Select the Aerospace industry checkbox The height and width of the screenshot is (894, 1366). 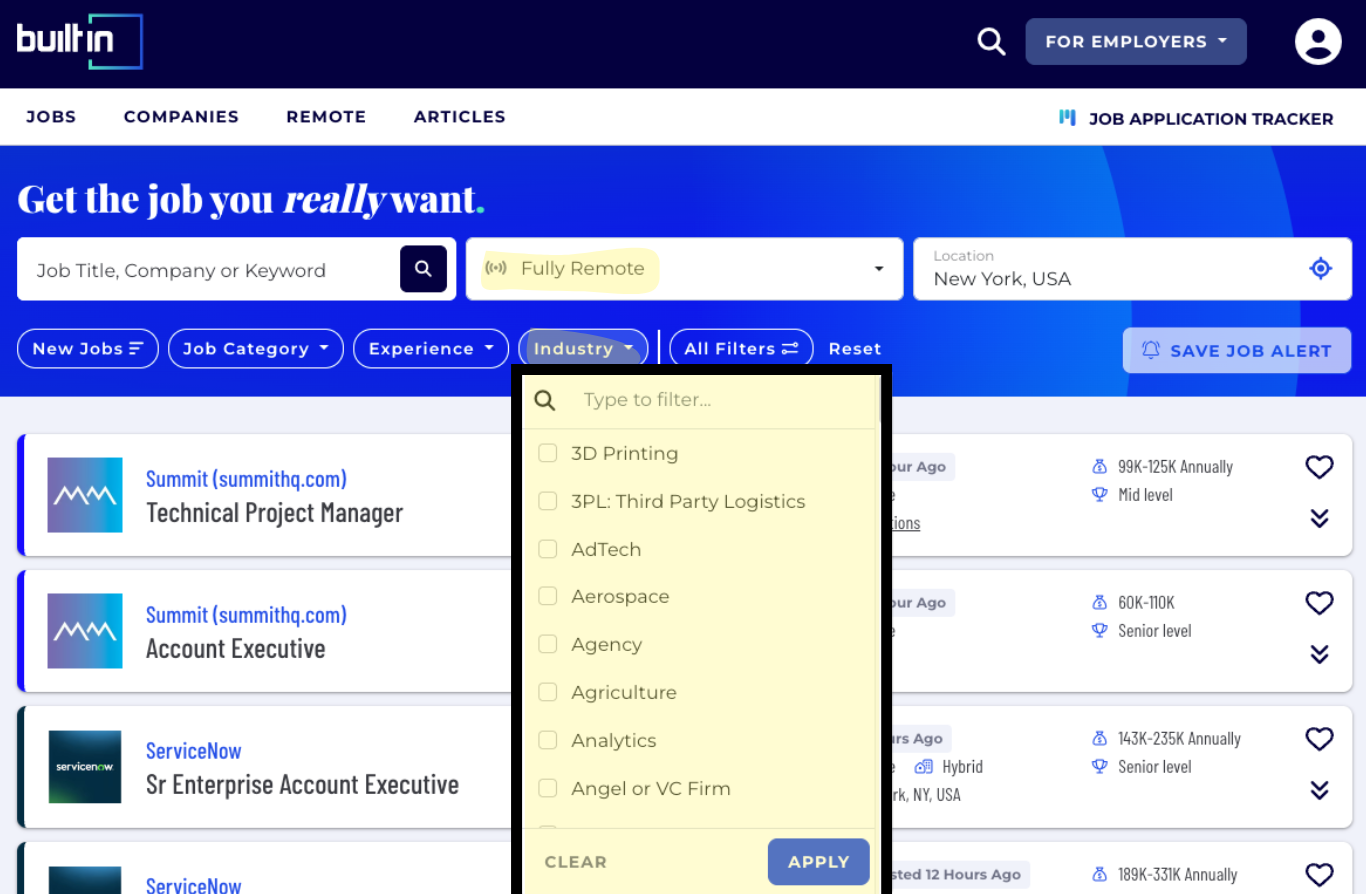(x=548, y=597)
